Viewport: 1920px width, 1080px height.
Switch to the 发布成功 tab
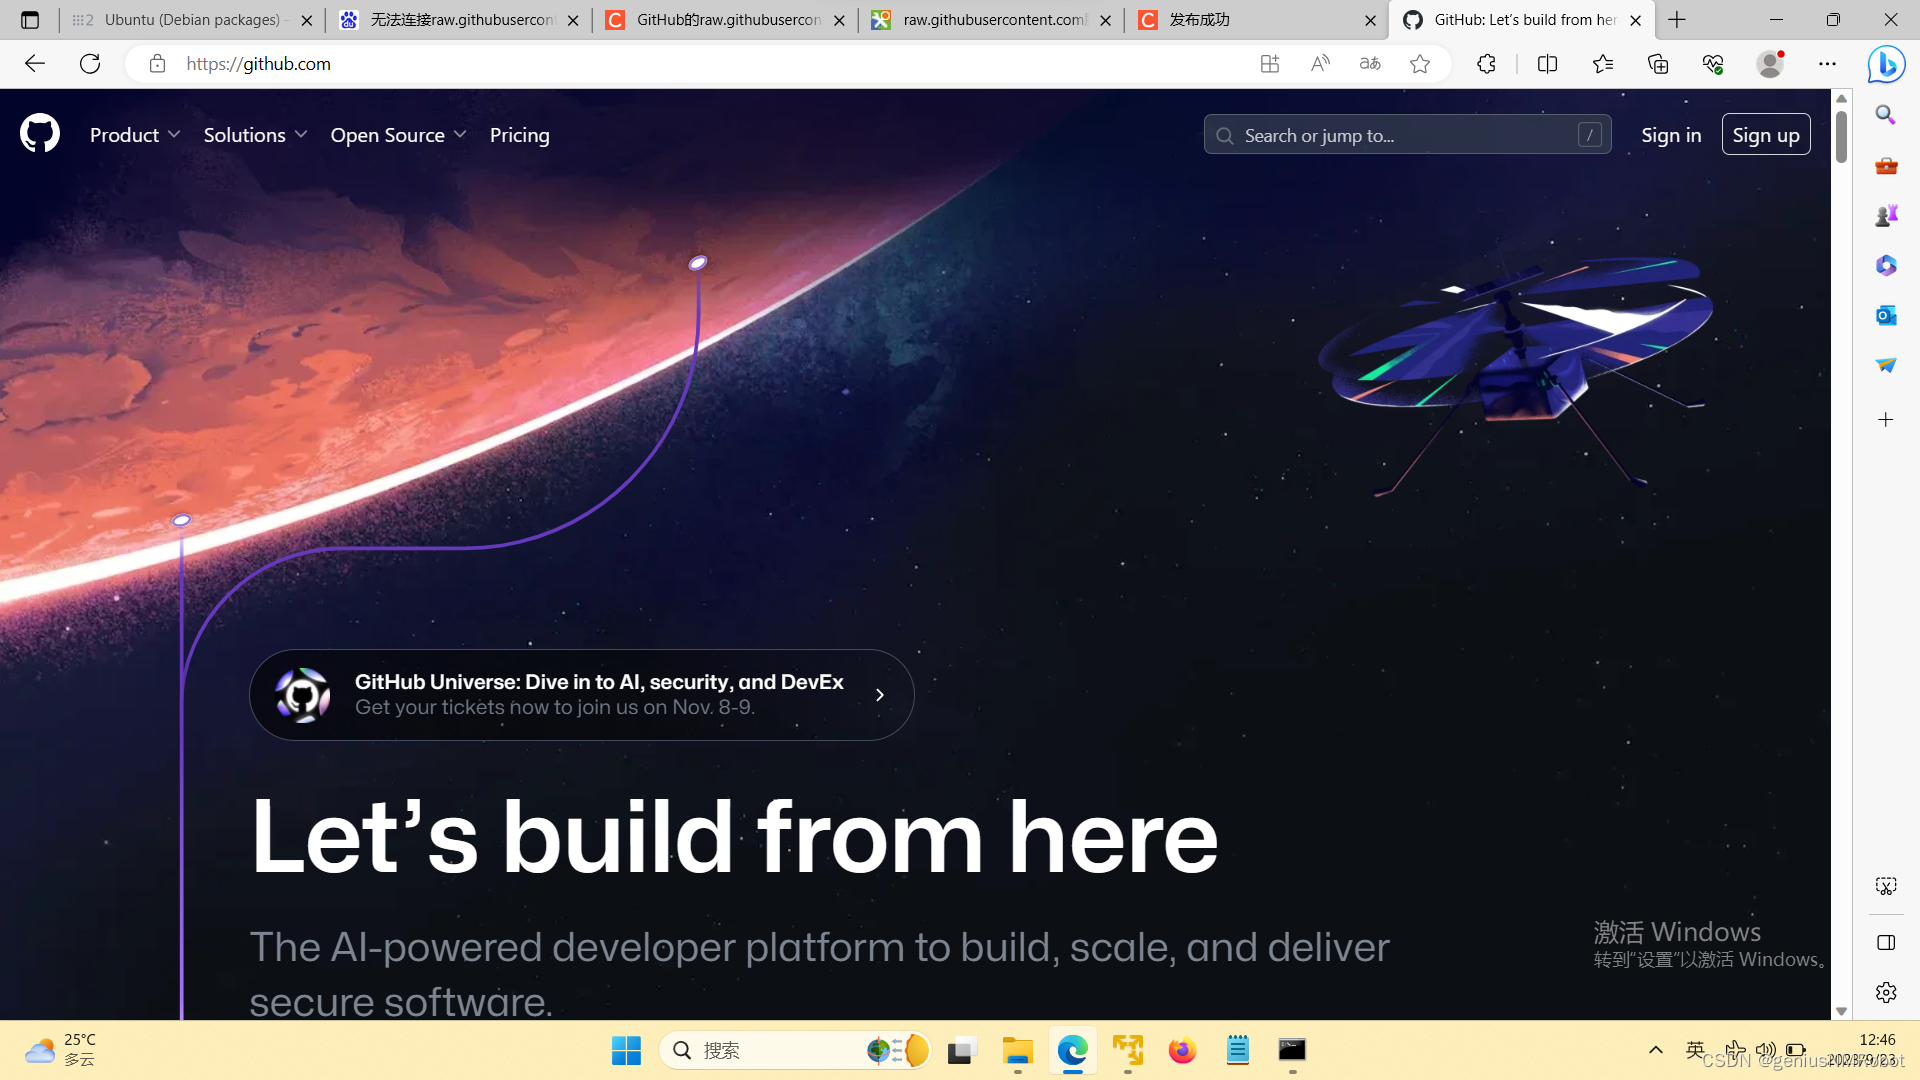click(1257, 20)
